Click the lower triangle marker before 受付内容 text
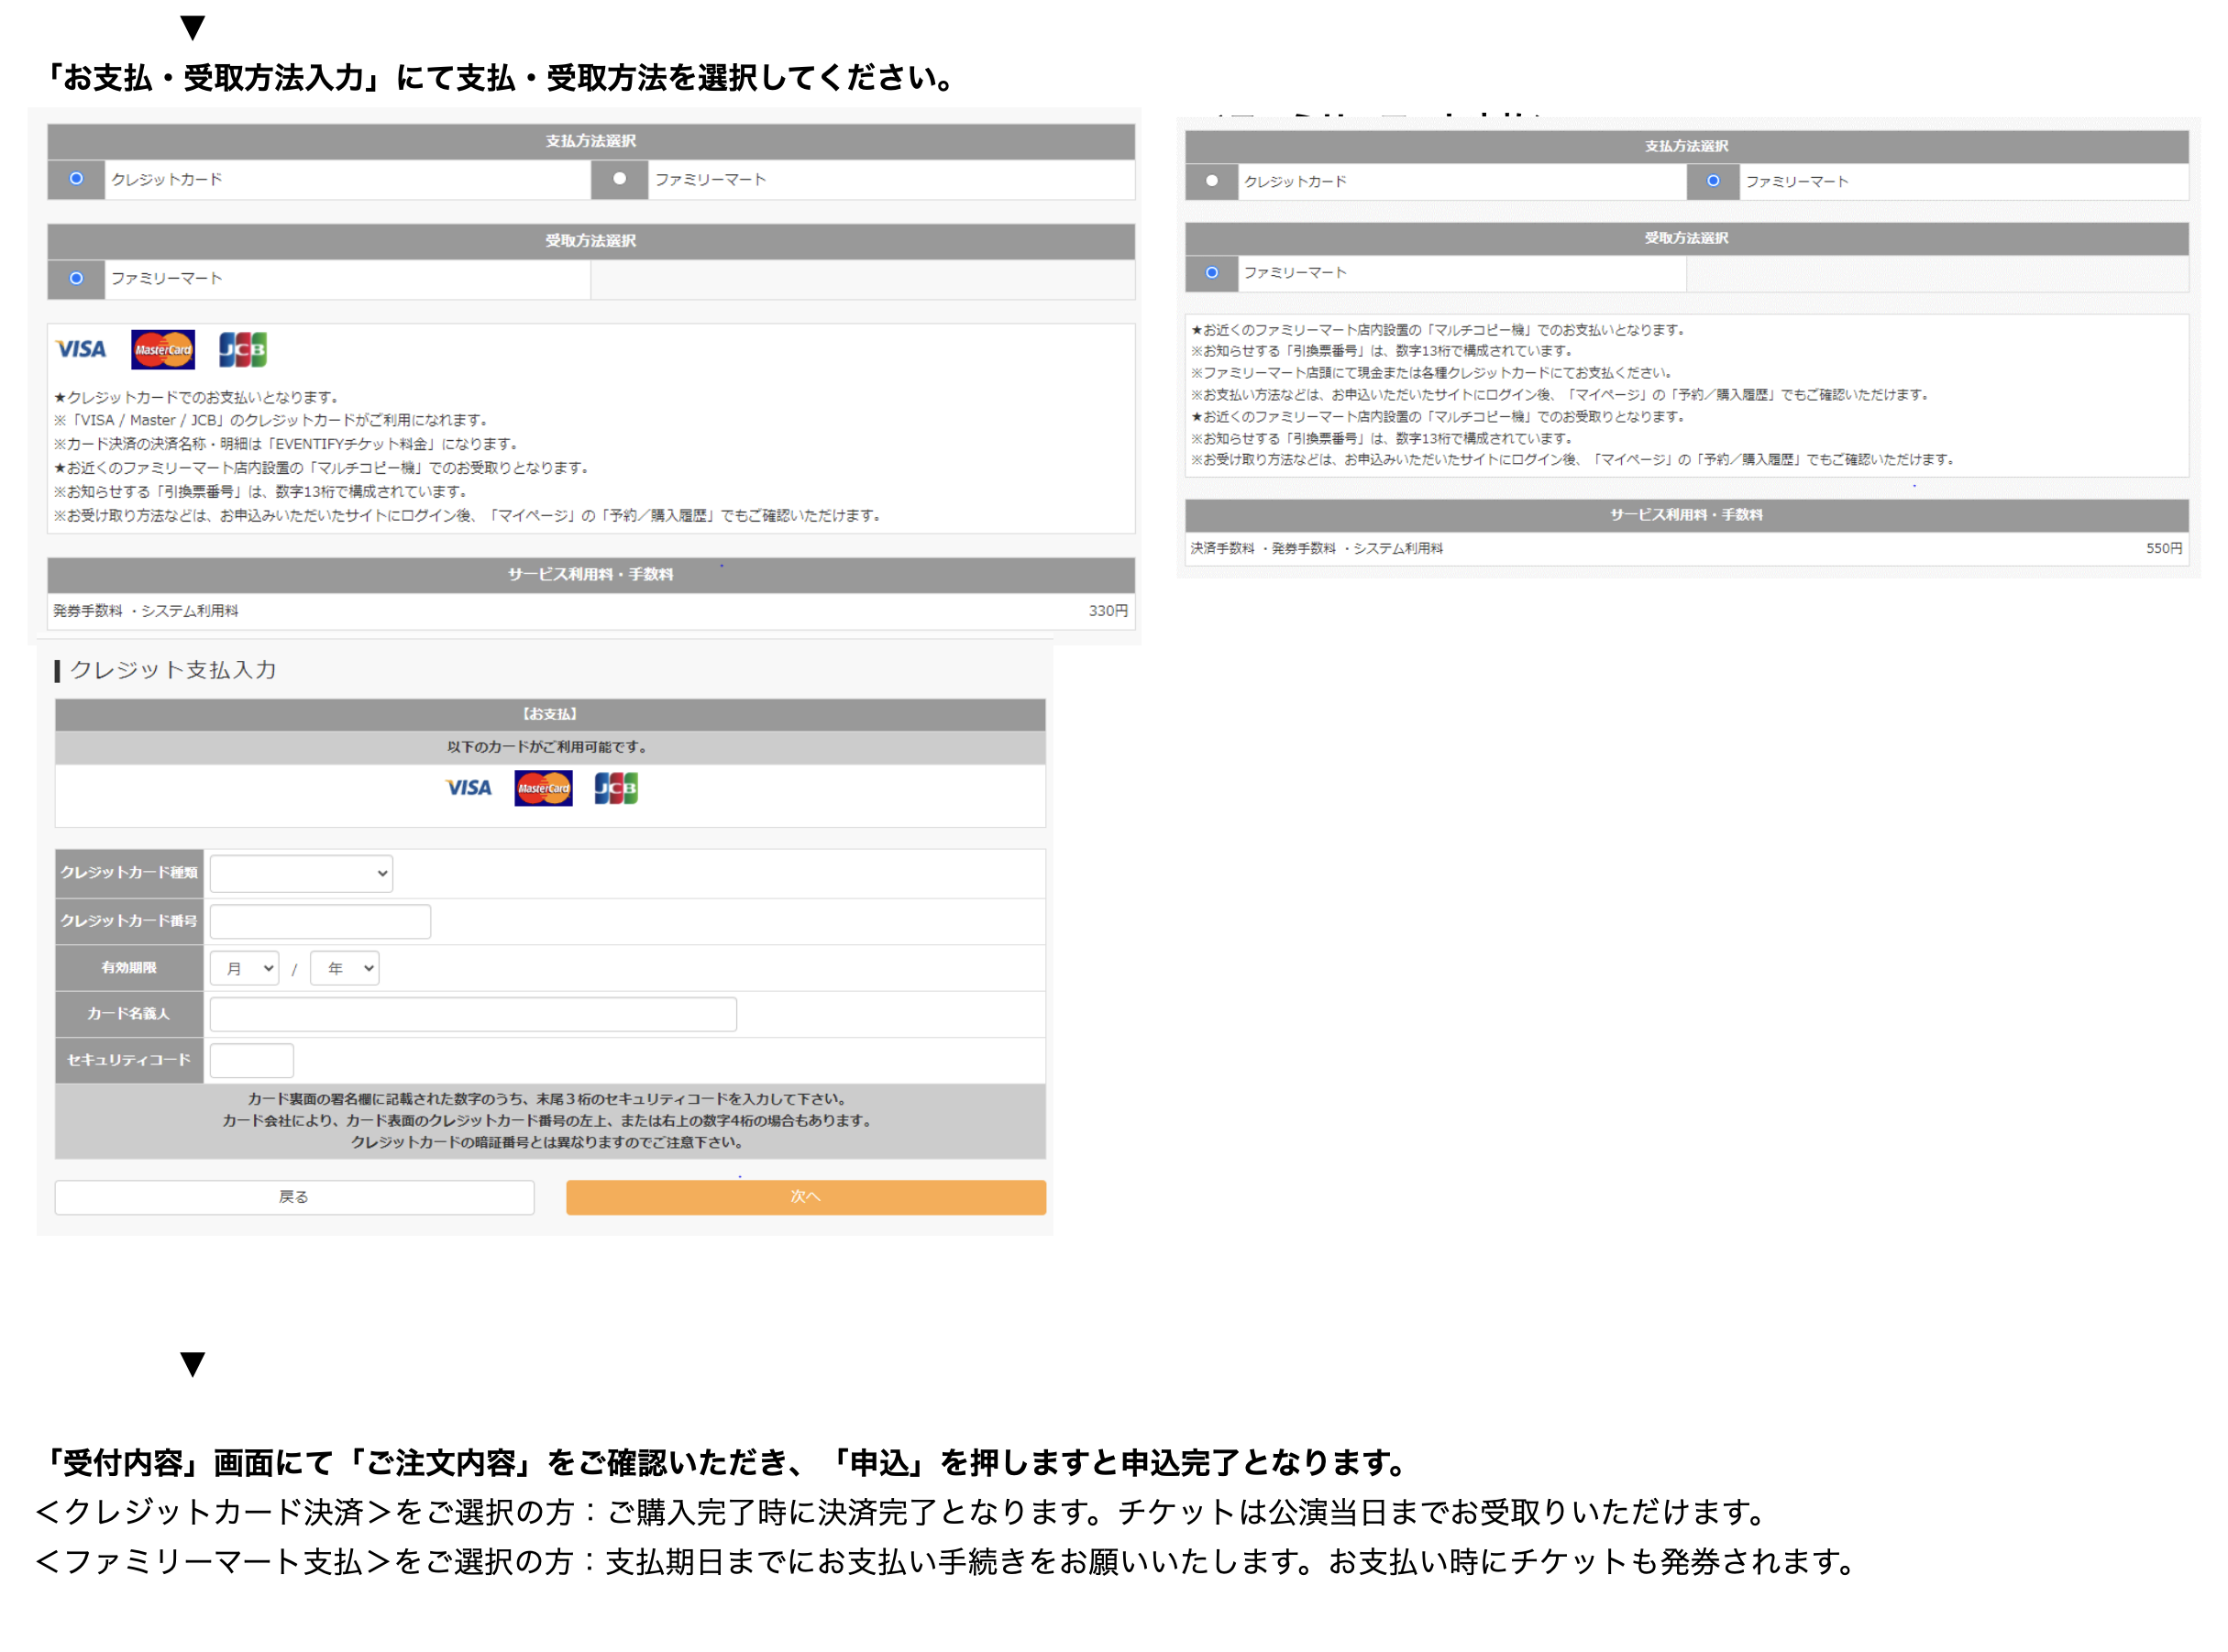 [192, 1362]
